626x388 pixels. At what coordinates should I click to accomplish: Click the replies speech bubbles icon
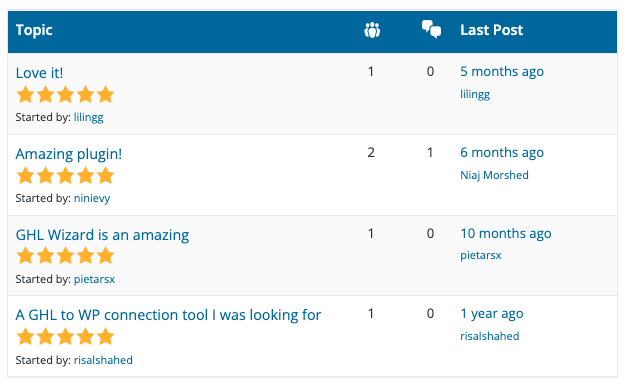pos(431,30)
